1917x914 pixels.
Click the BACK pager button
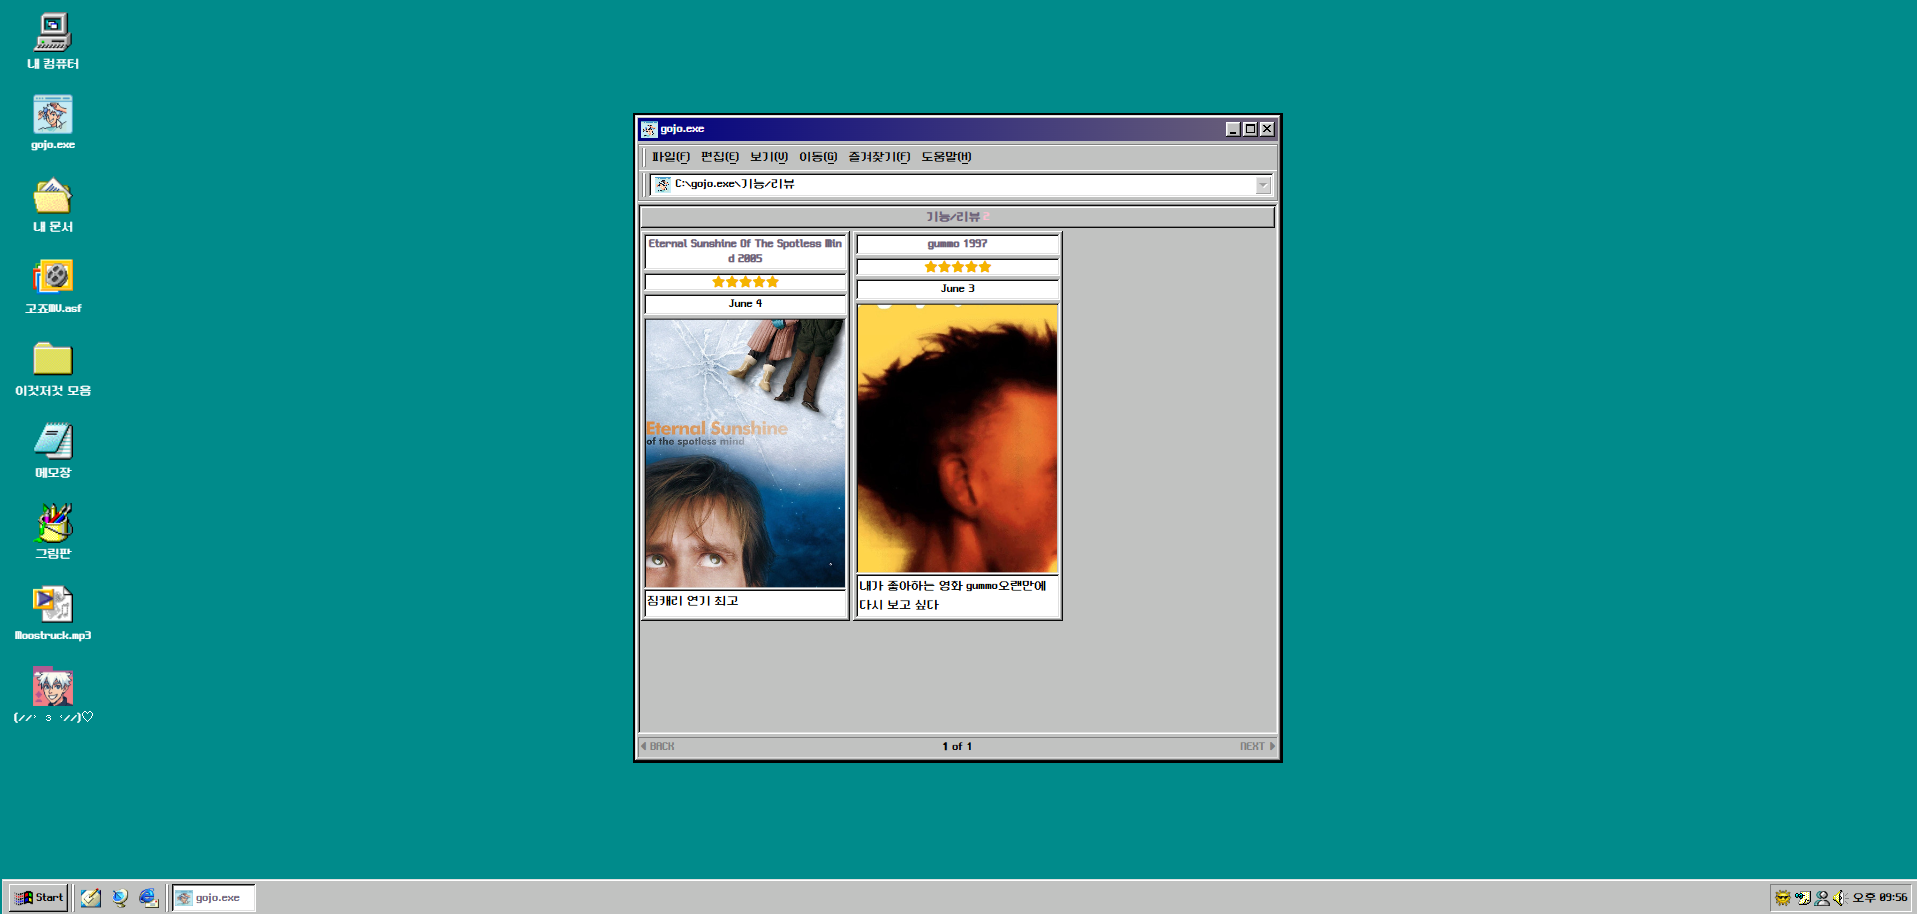[658, 746]
